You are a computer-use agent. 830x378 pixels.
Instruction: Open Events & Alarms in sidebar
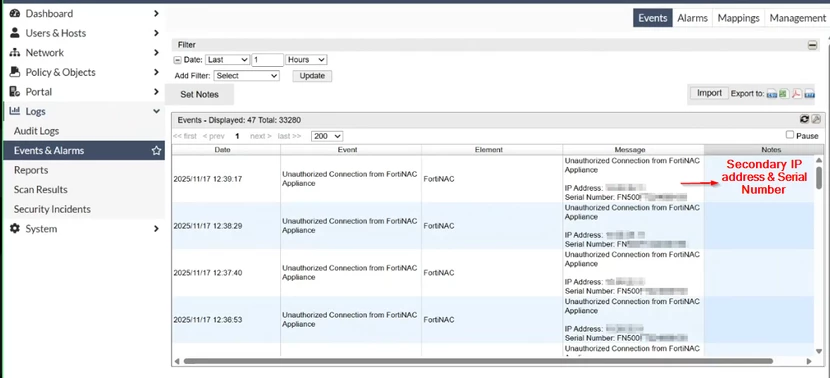click(x=84, y=150)
